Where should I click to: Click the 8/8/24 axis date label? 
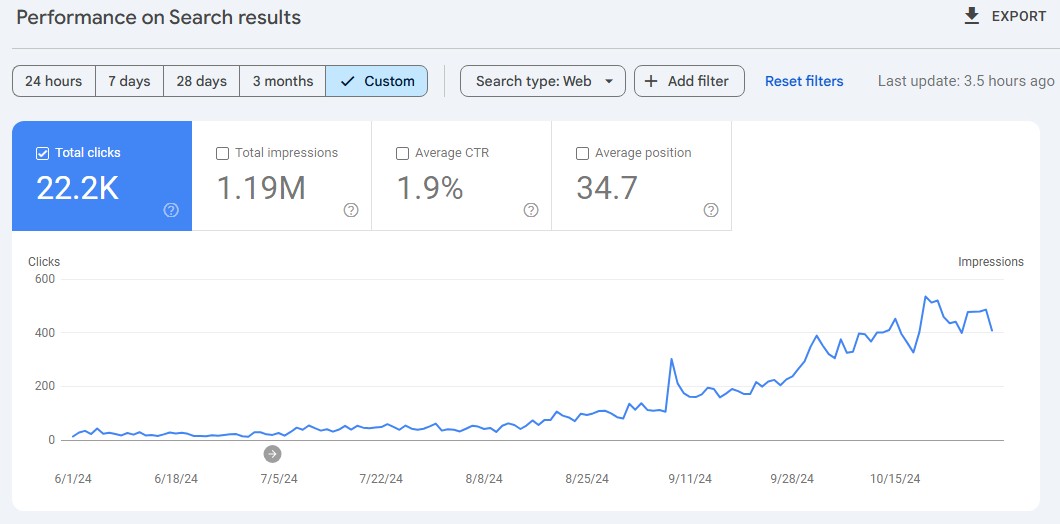484,479
